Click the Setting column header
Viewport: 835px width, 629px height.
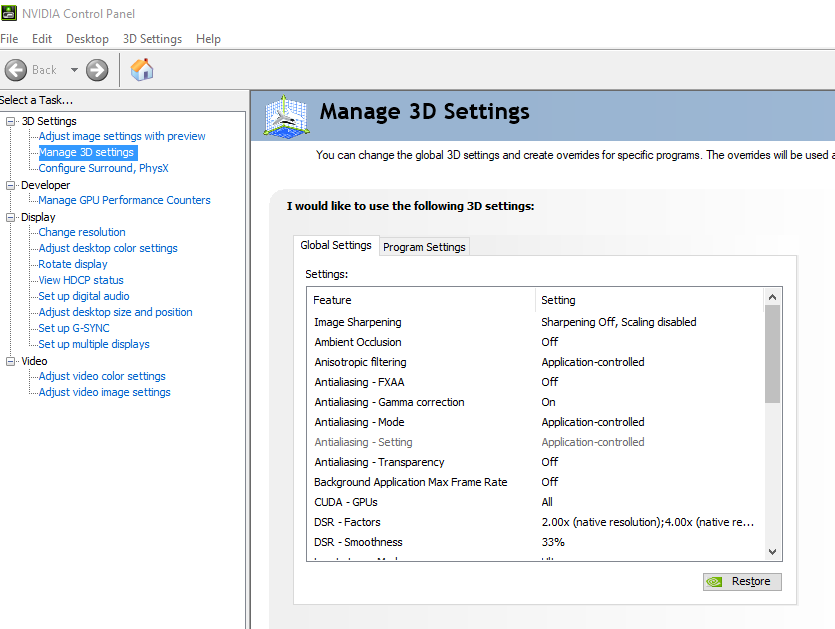pyautogui.click(x=650, y=300)
